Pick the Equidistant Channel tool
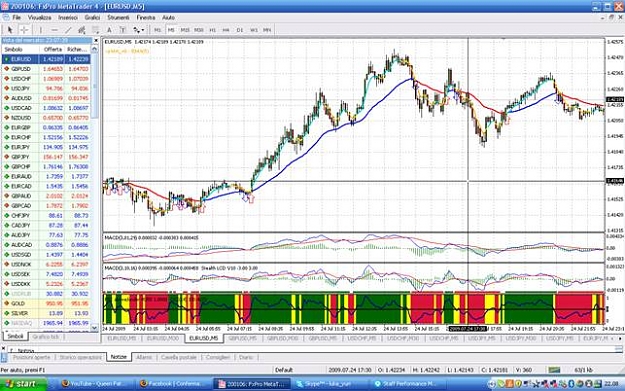This screenshot has width=625, height=391. [x=82, y=30]
